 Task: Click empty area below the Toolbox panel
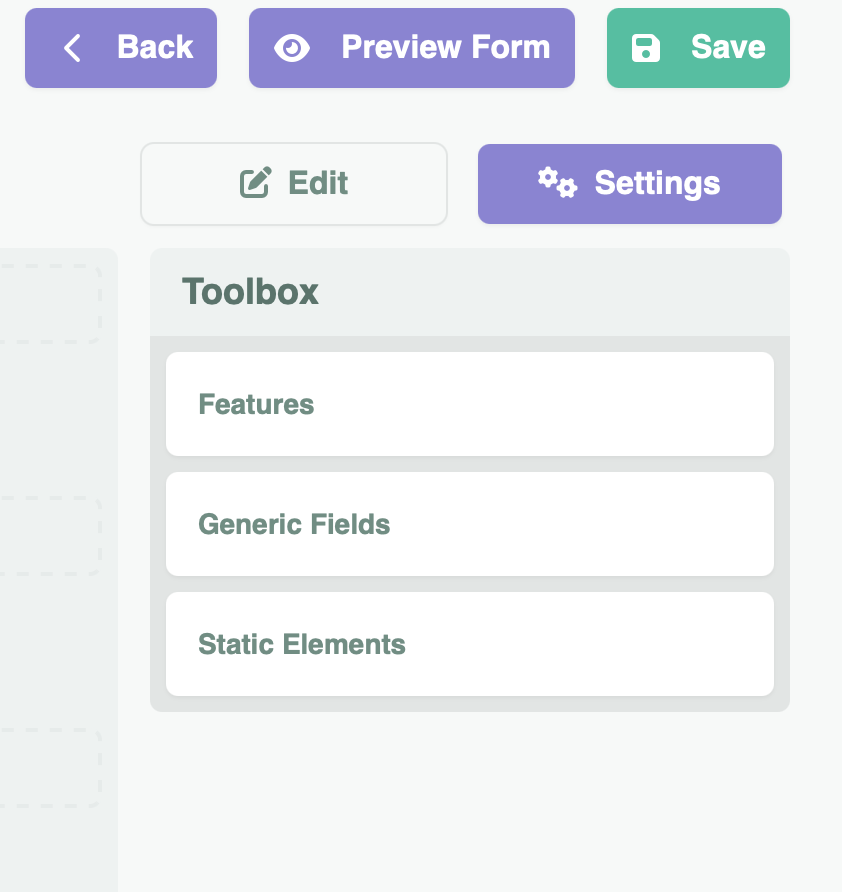click(x=469, y=800)
